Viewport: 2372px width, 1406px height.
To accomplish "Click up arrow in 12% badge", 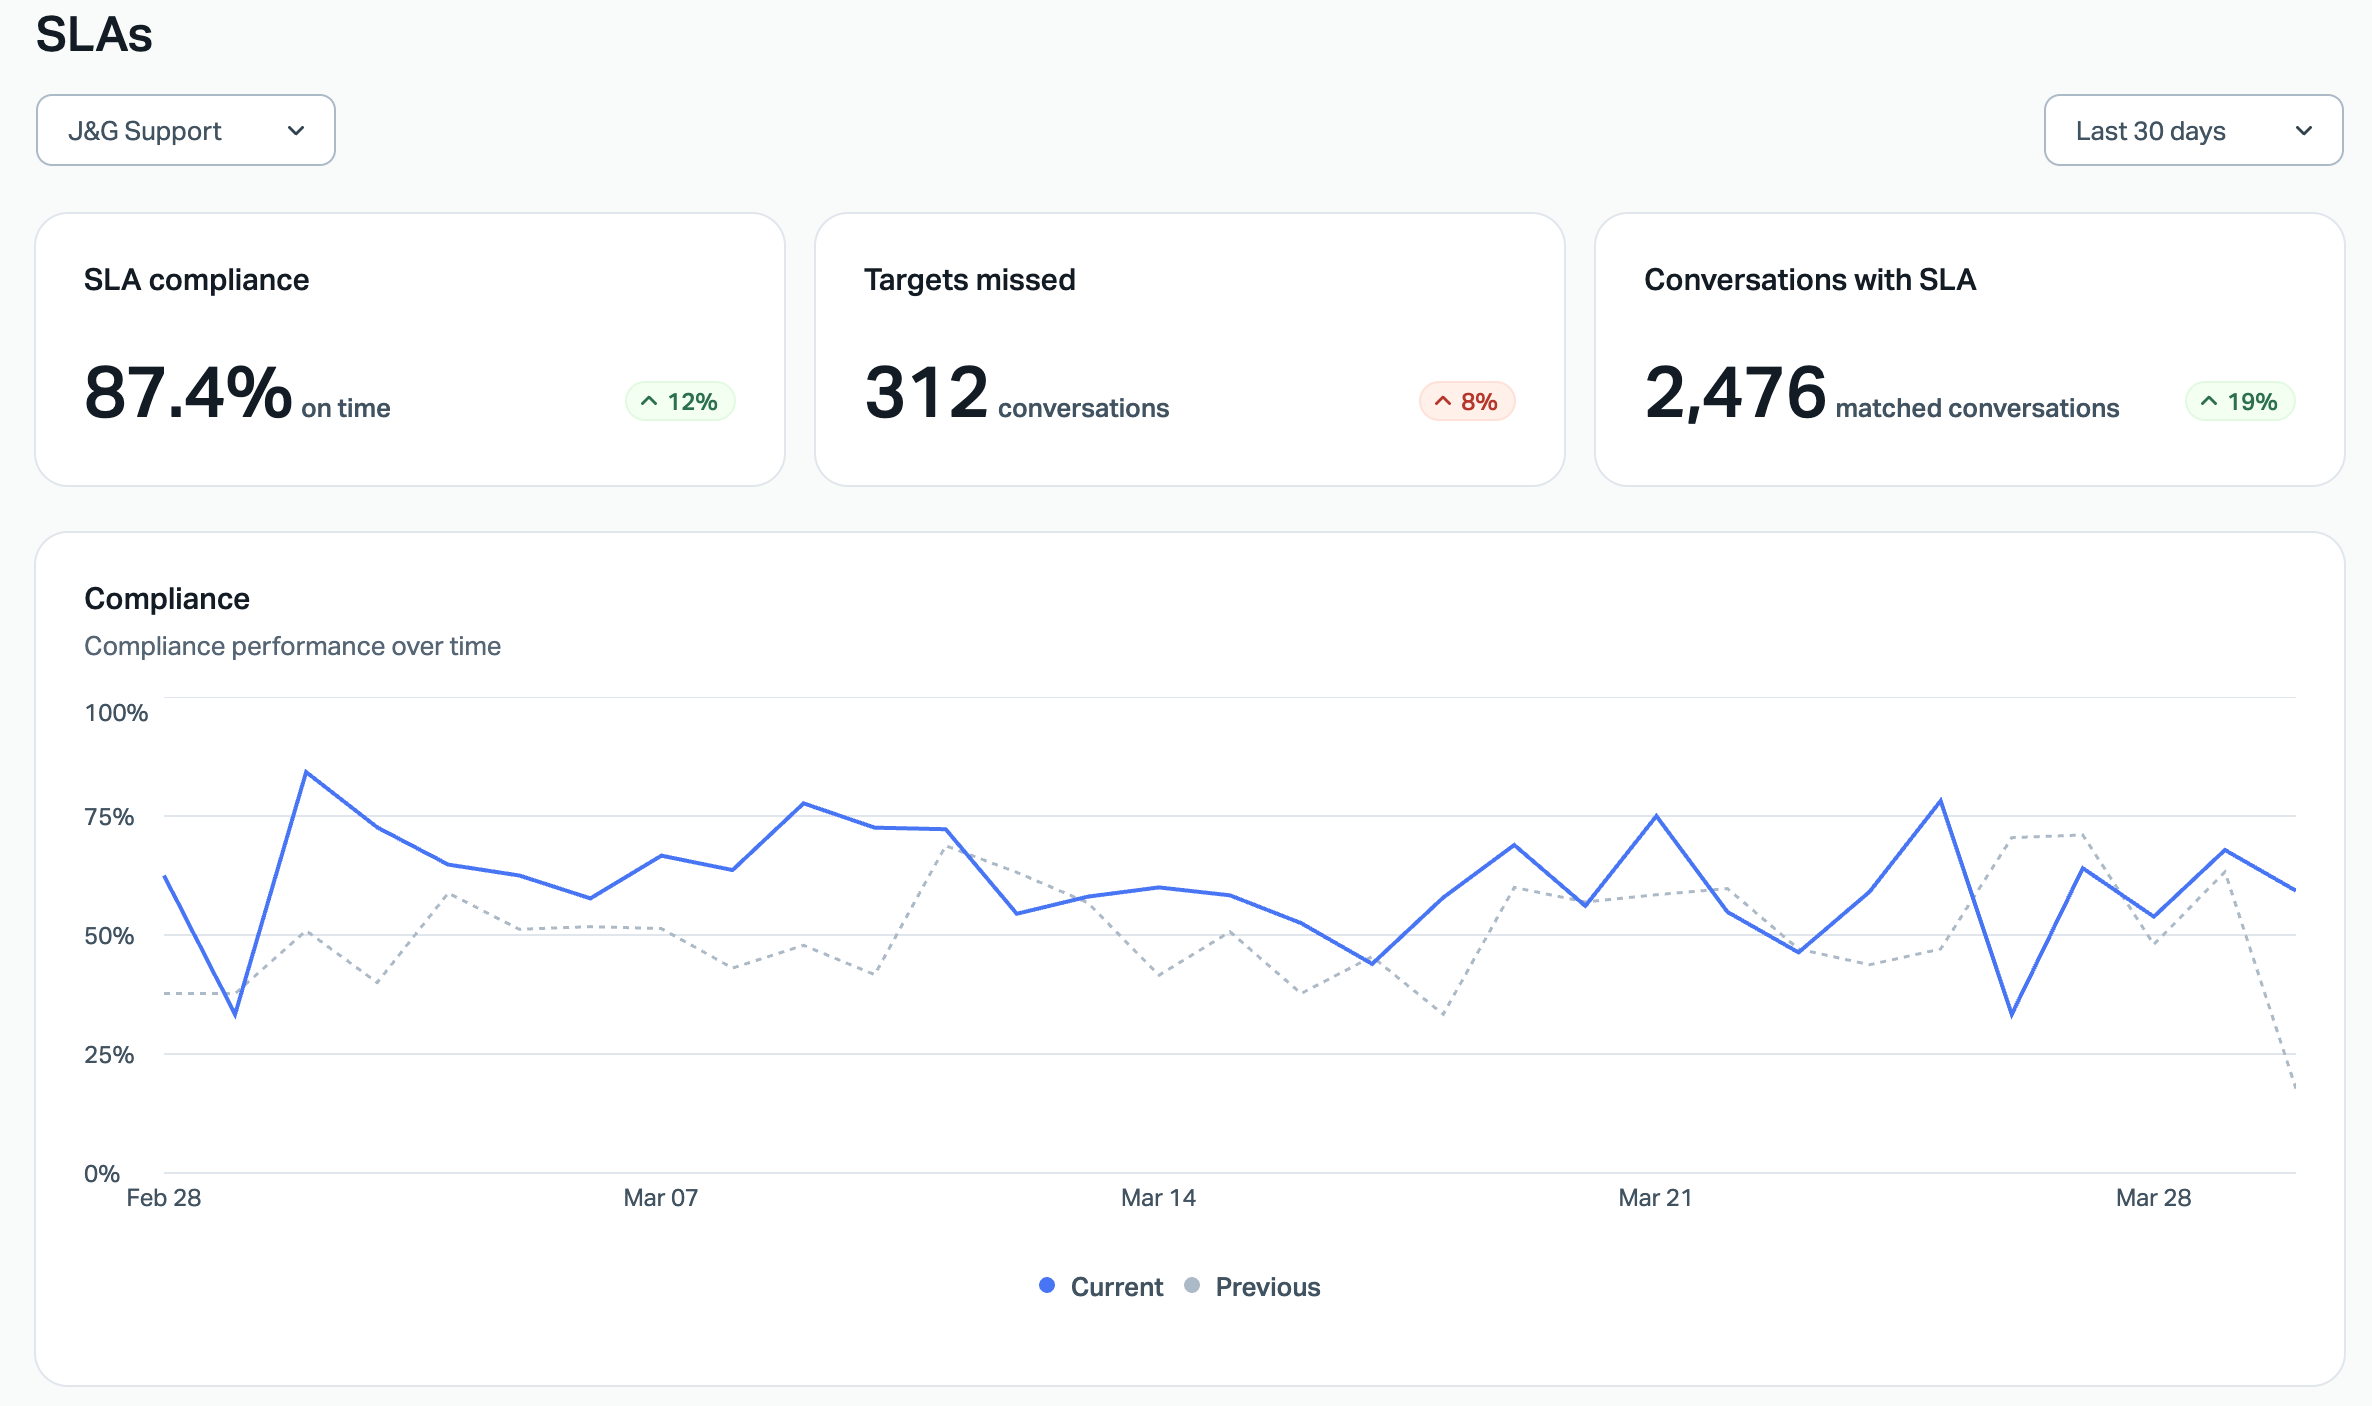I will [x=649, y=402].
